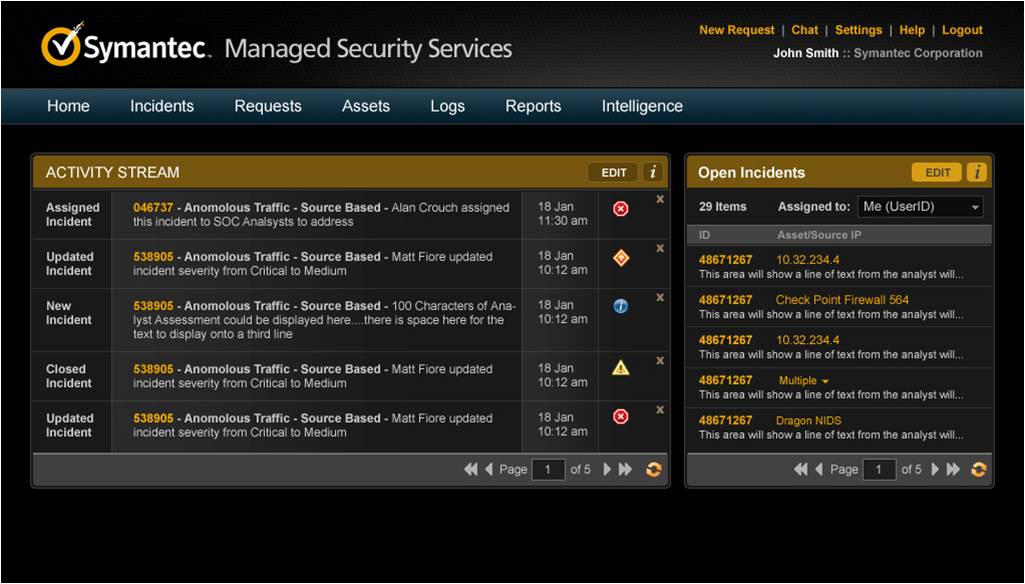This screenshot has width=1025, height=584.
Task: Open the Open Incidents info icon
Action: pos(977,173)
